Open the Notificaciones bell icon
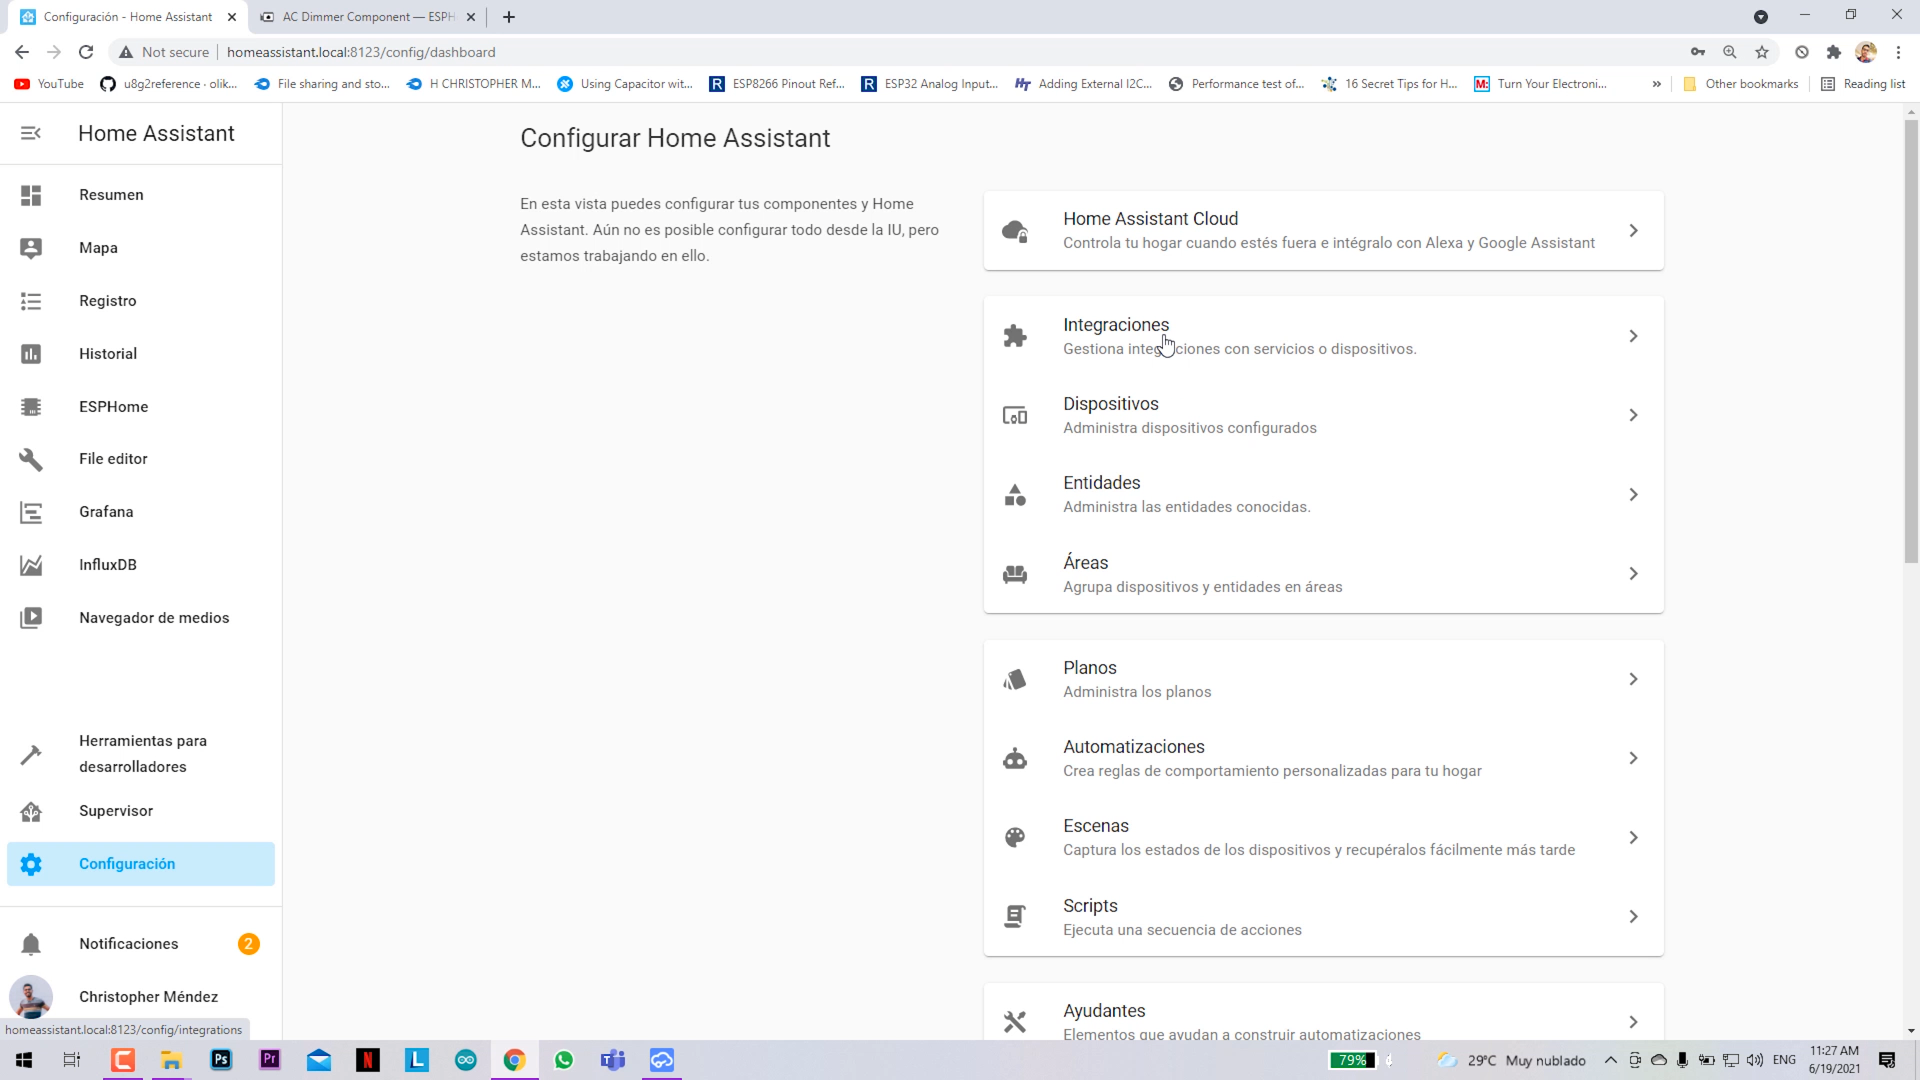The image size is (1920, 1080). click(x=31, y=944)
